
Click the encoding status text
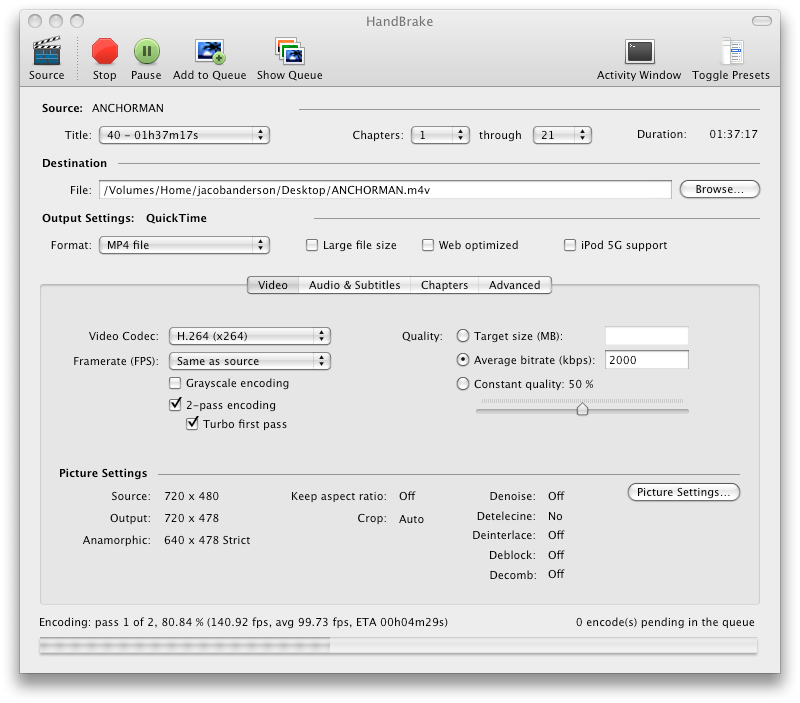[x=243, y=622]
